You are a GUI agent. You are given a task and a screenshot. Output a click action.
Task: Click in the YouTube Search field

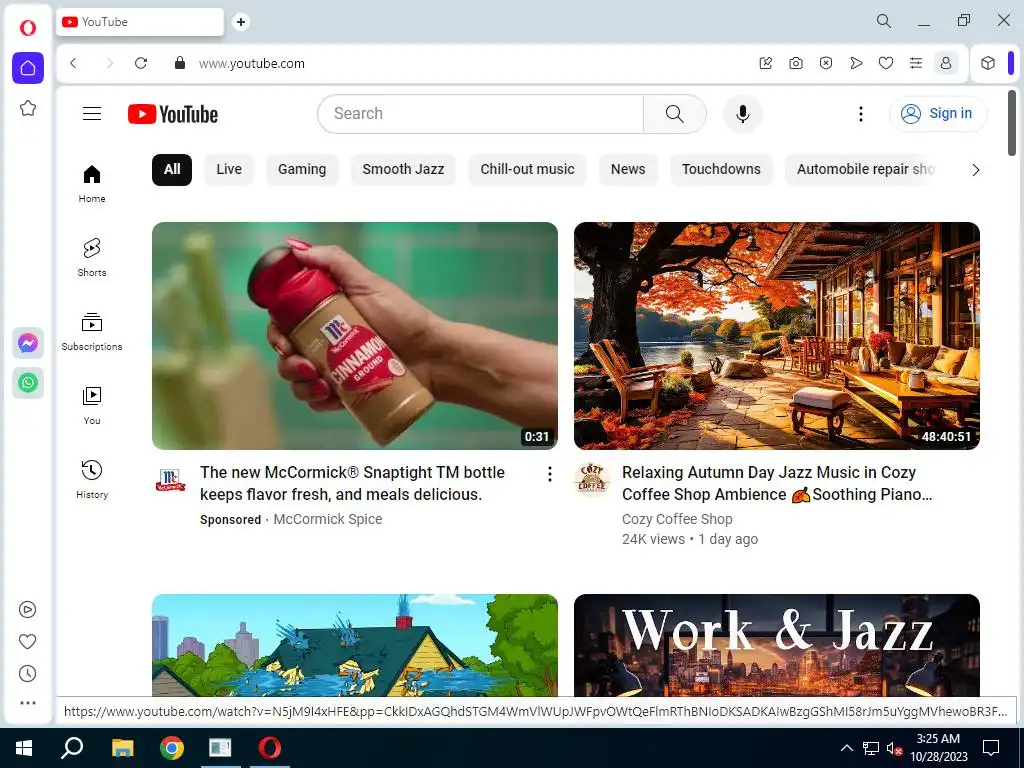point(481,114)
